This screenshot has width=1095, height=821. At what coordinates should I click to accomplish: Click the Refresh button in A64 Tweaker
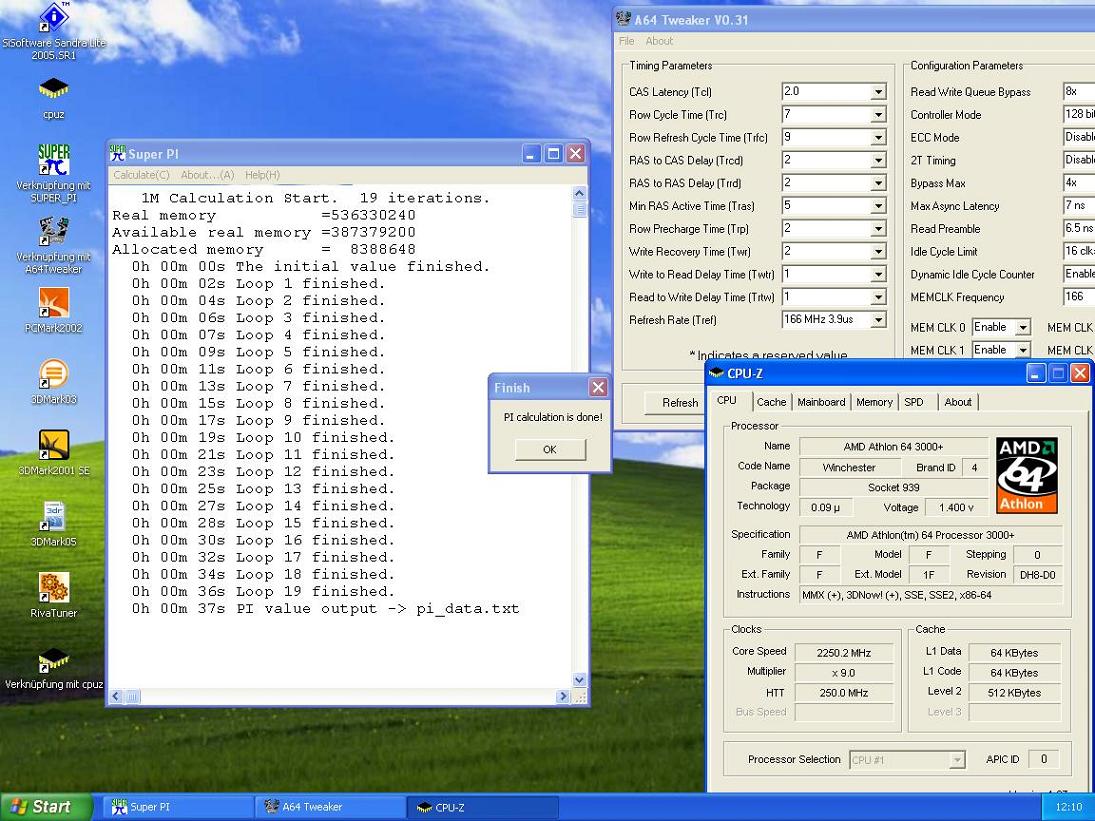point(680,403)
